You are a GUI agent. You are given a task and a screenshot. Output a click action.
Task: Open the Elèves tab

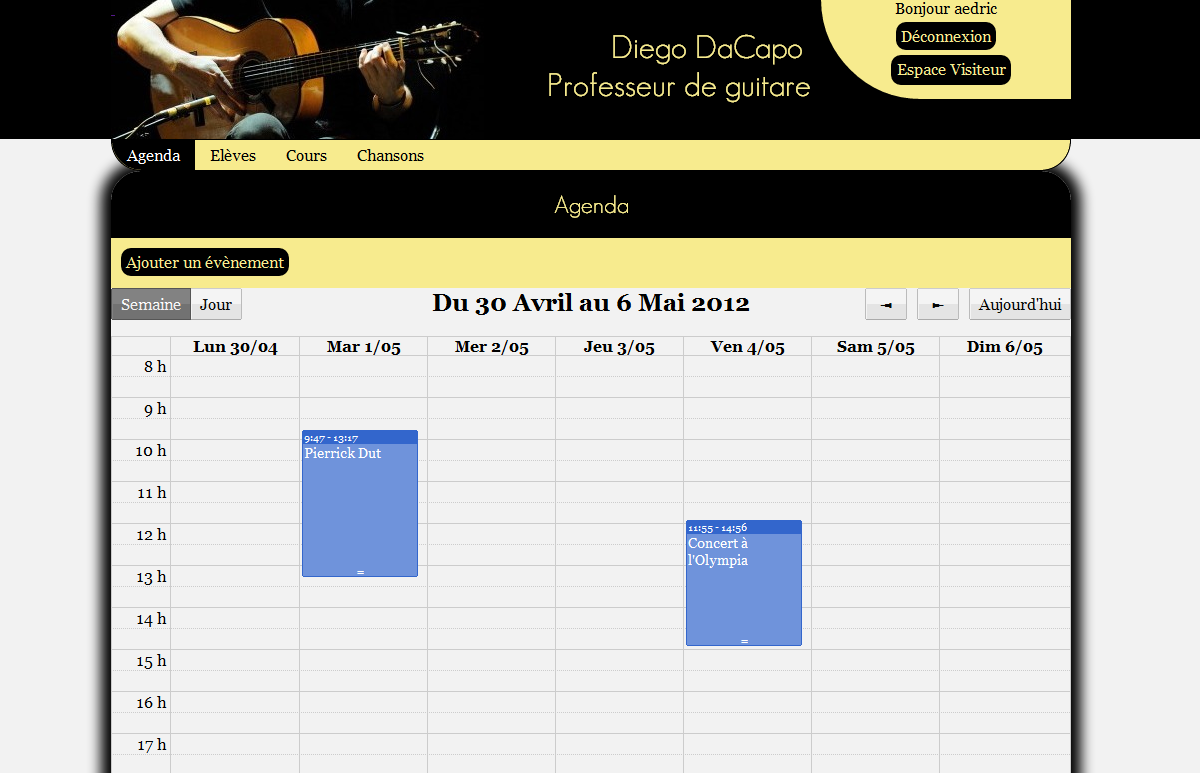click(x=233, y=156)
